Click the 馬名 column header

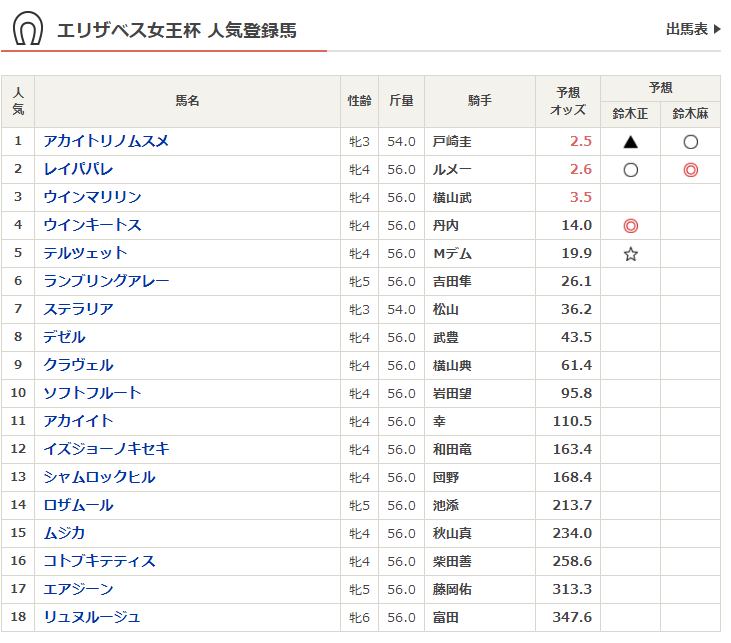(x=187, y=101)
